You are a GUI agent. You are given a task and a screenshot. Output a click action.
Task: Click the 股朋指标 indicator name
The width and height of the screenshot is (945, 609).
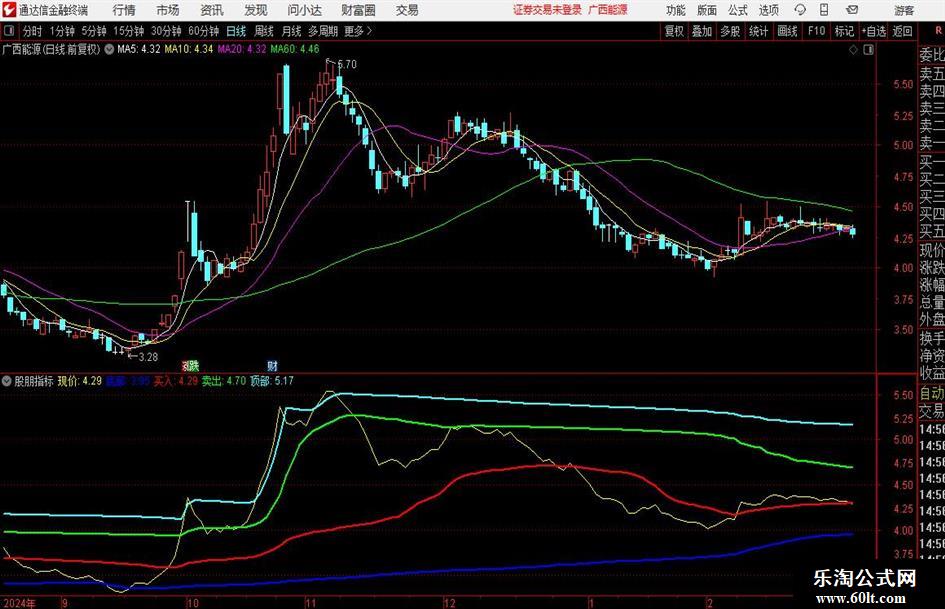[x=34, y=381]
